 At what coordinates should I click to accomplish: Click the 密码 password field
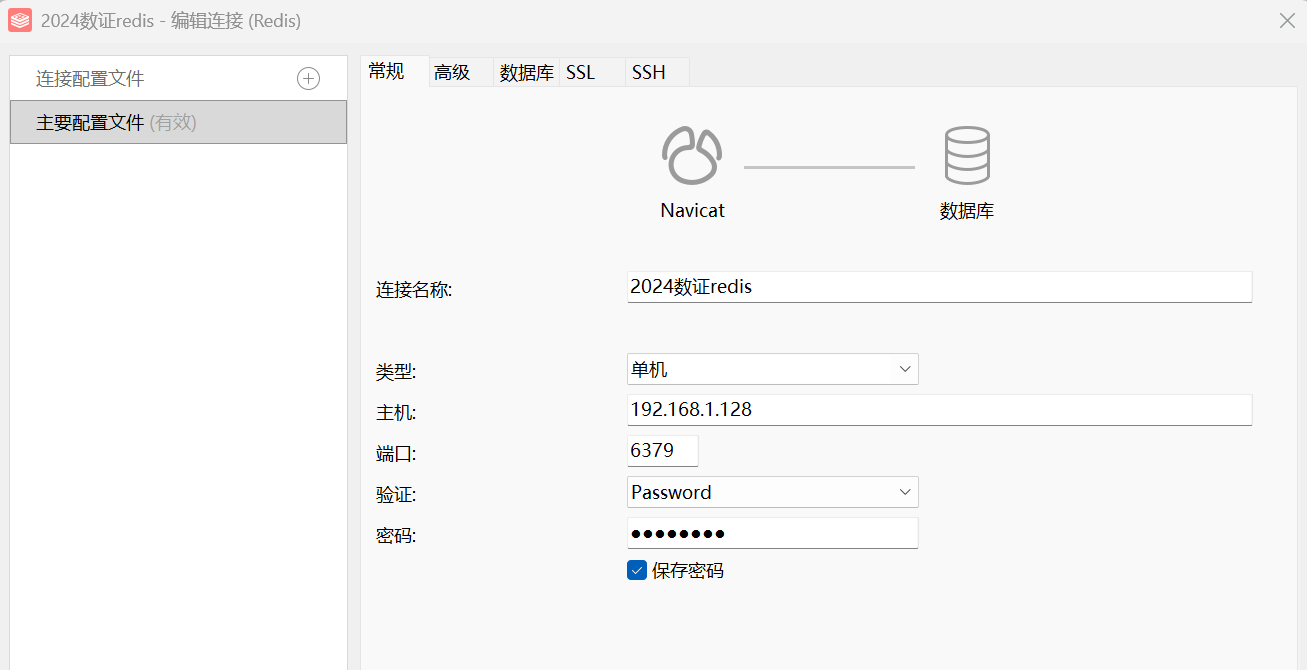(x=772, y=533)
